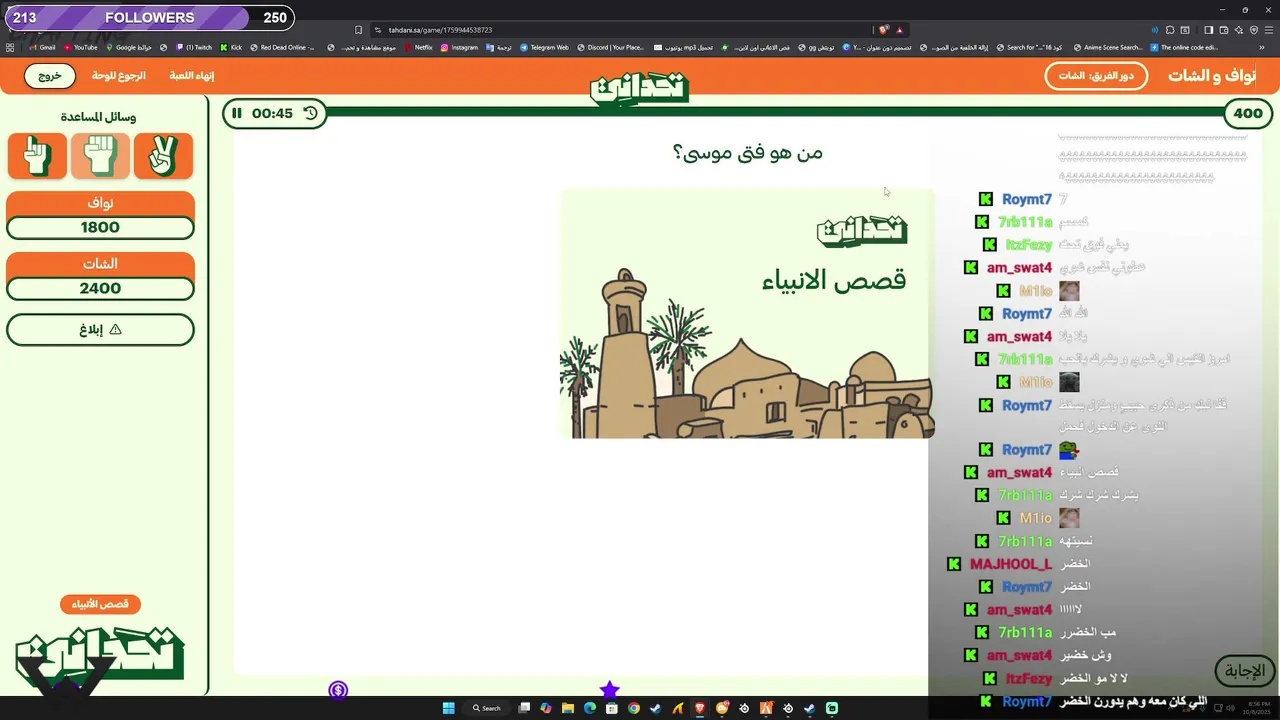This screenshot has width=1280, height=720.
Task: Click the قصص الأنبياء orange category tag
Action: coord(100,604)
